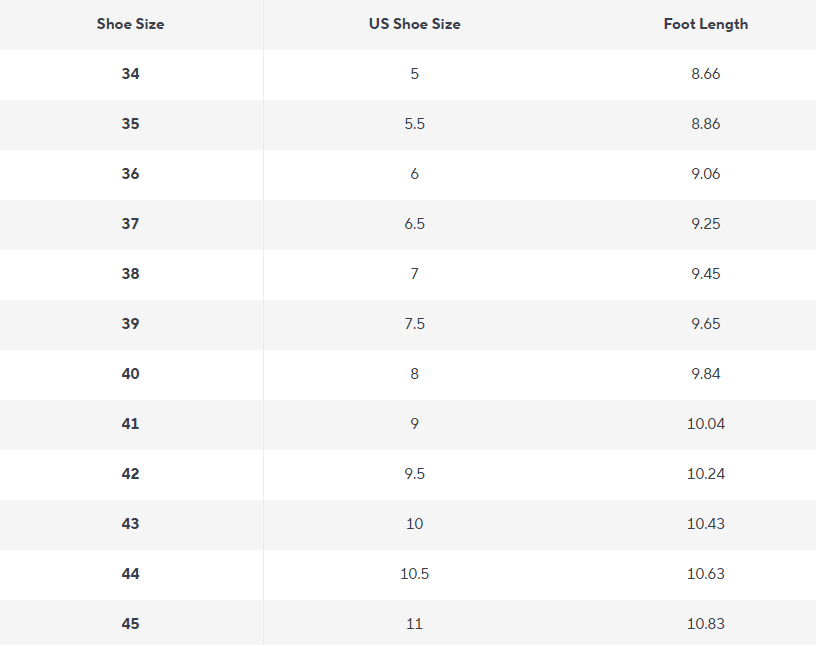Select shoe size 34 cell
Viewport: 819px width, 647px height.
(131, 74)
